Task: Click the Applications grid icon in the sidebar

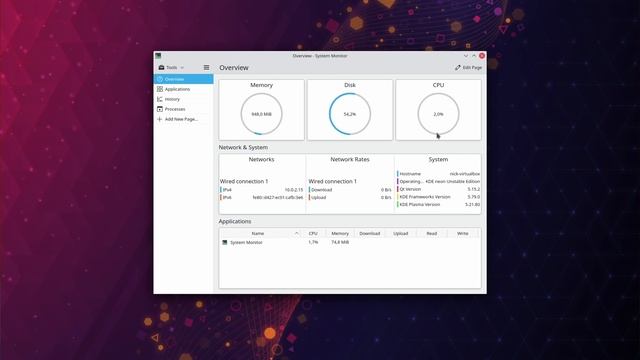Action: [x=160, y=89]
